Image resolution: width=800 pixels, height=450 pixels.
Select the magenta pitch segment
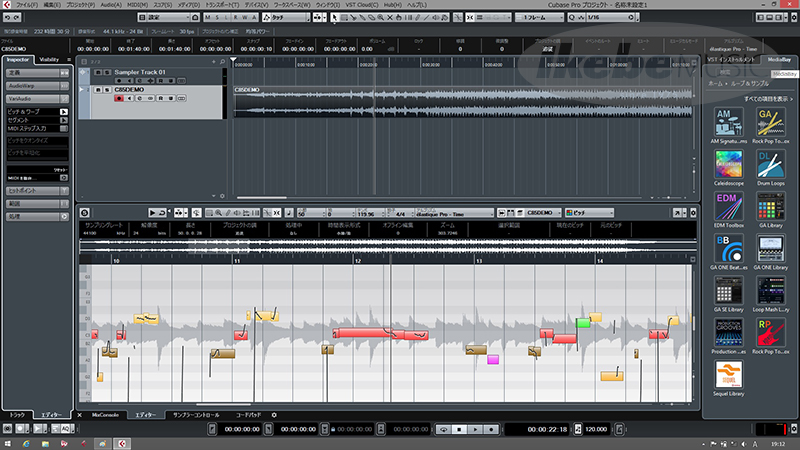[492, 359]
